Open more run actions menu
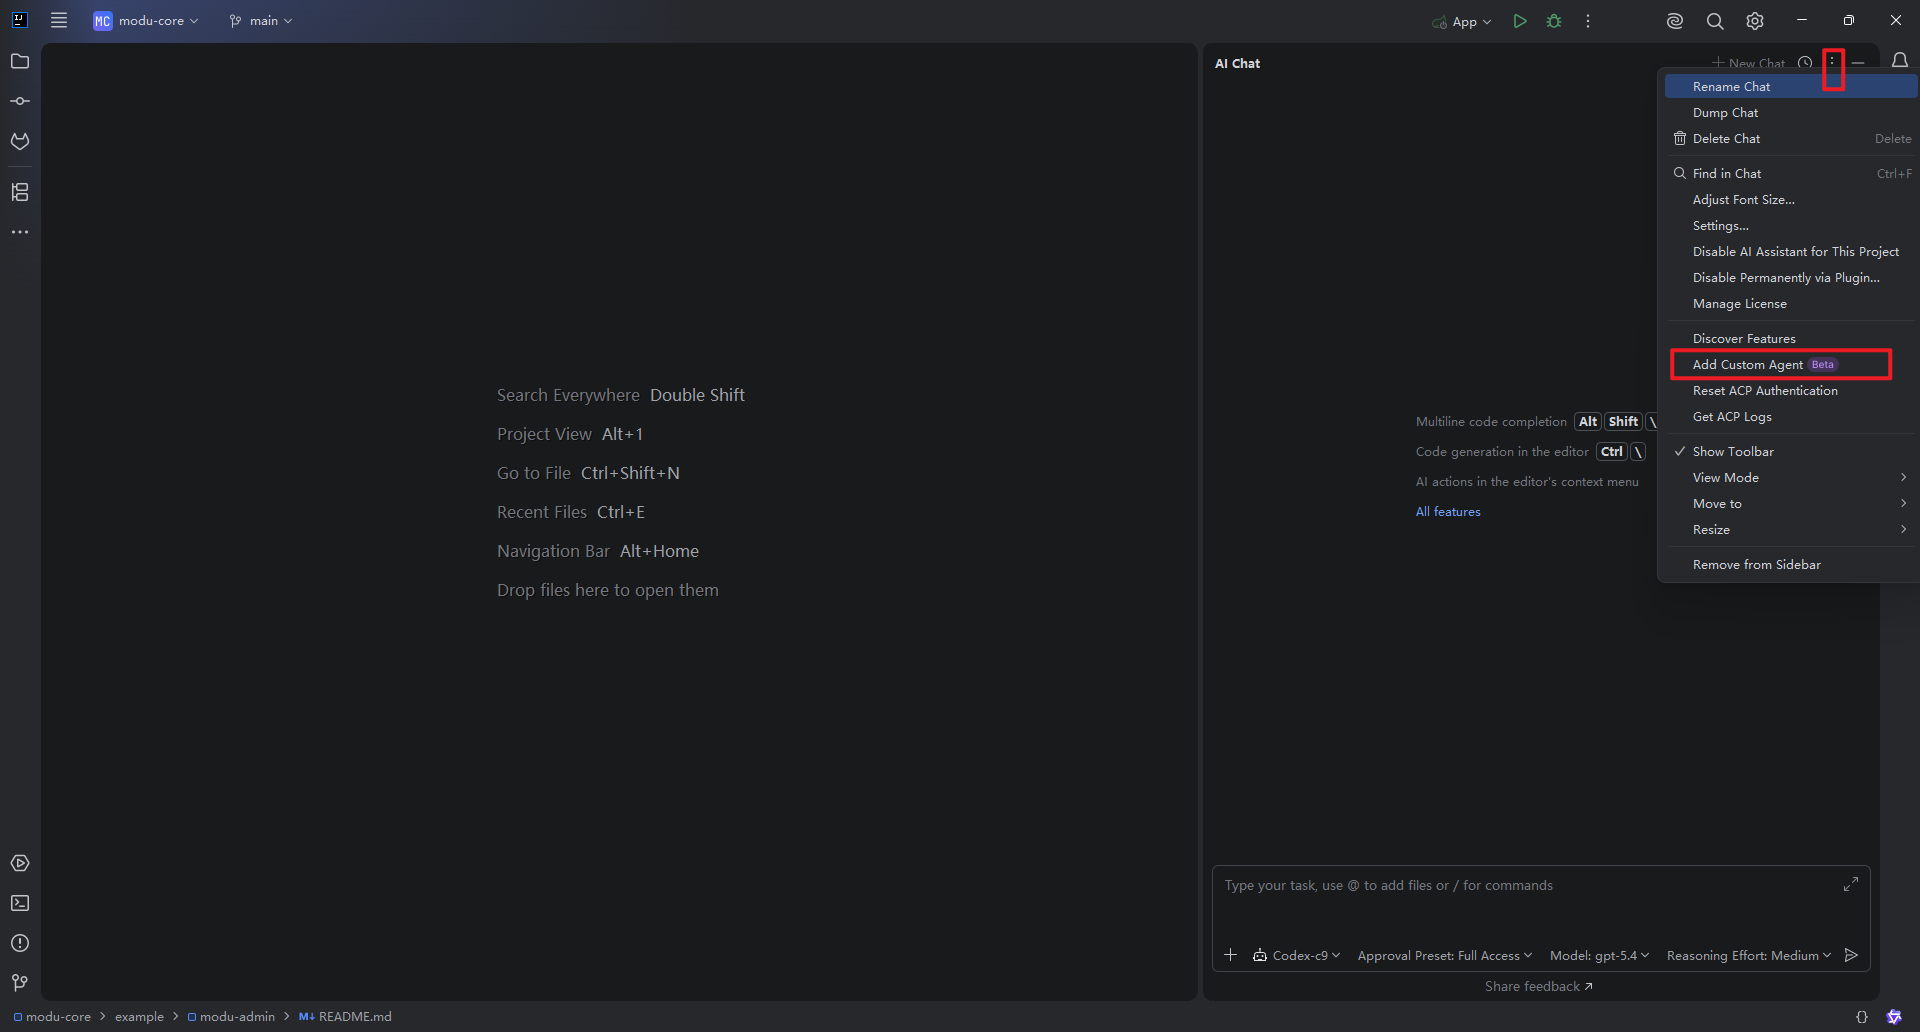1920x1032 pixels. [x=1588, y=21]
